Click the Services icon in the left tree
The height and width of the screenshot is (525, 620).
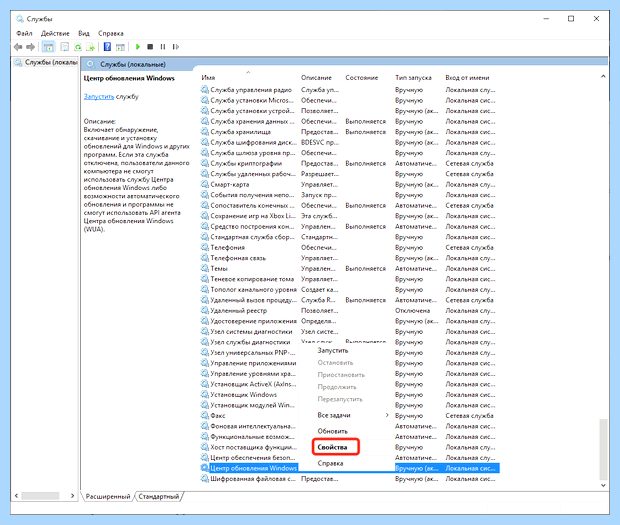(x=18, y=62)
